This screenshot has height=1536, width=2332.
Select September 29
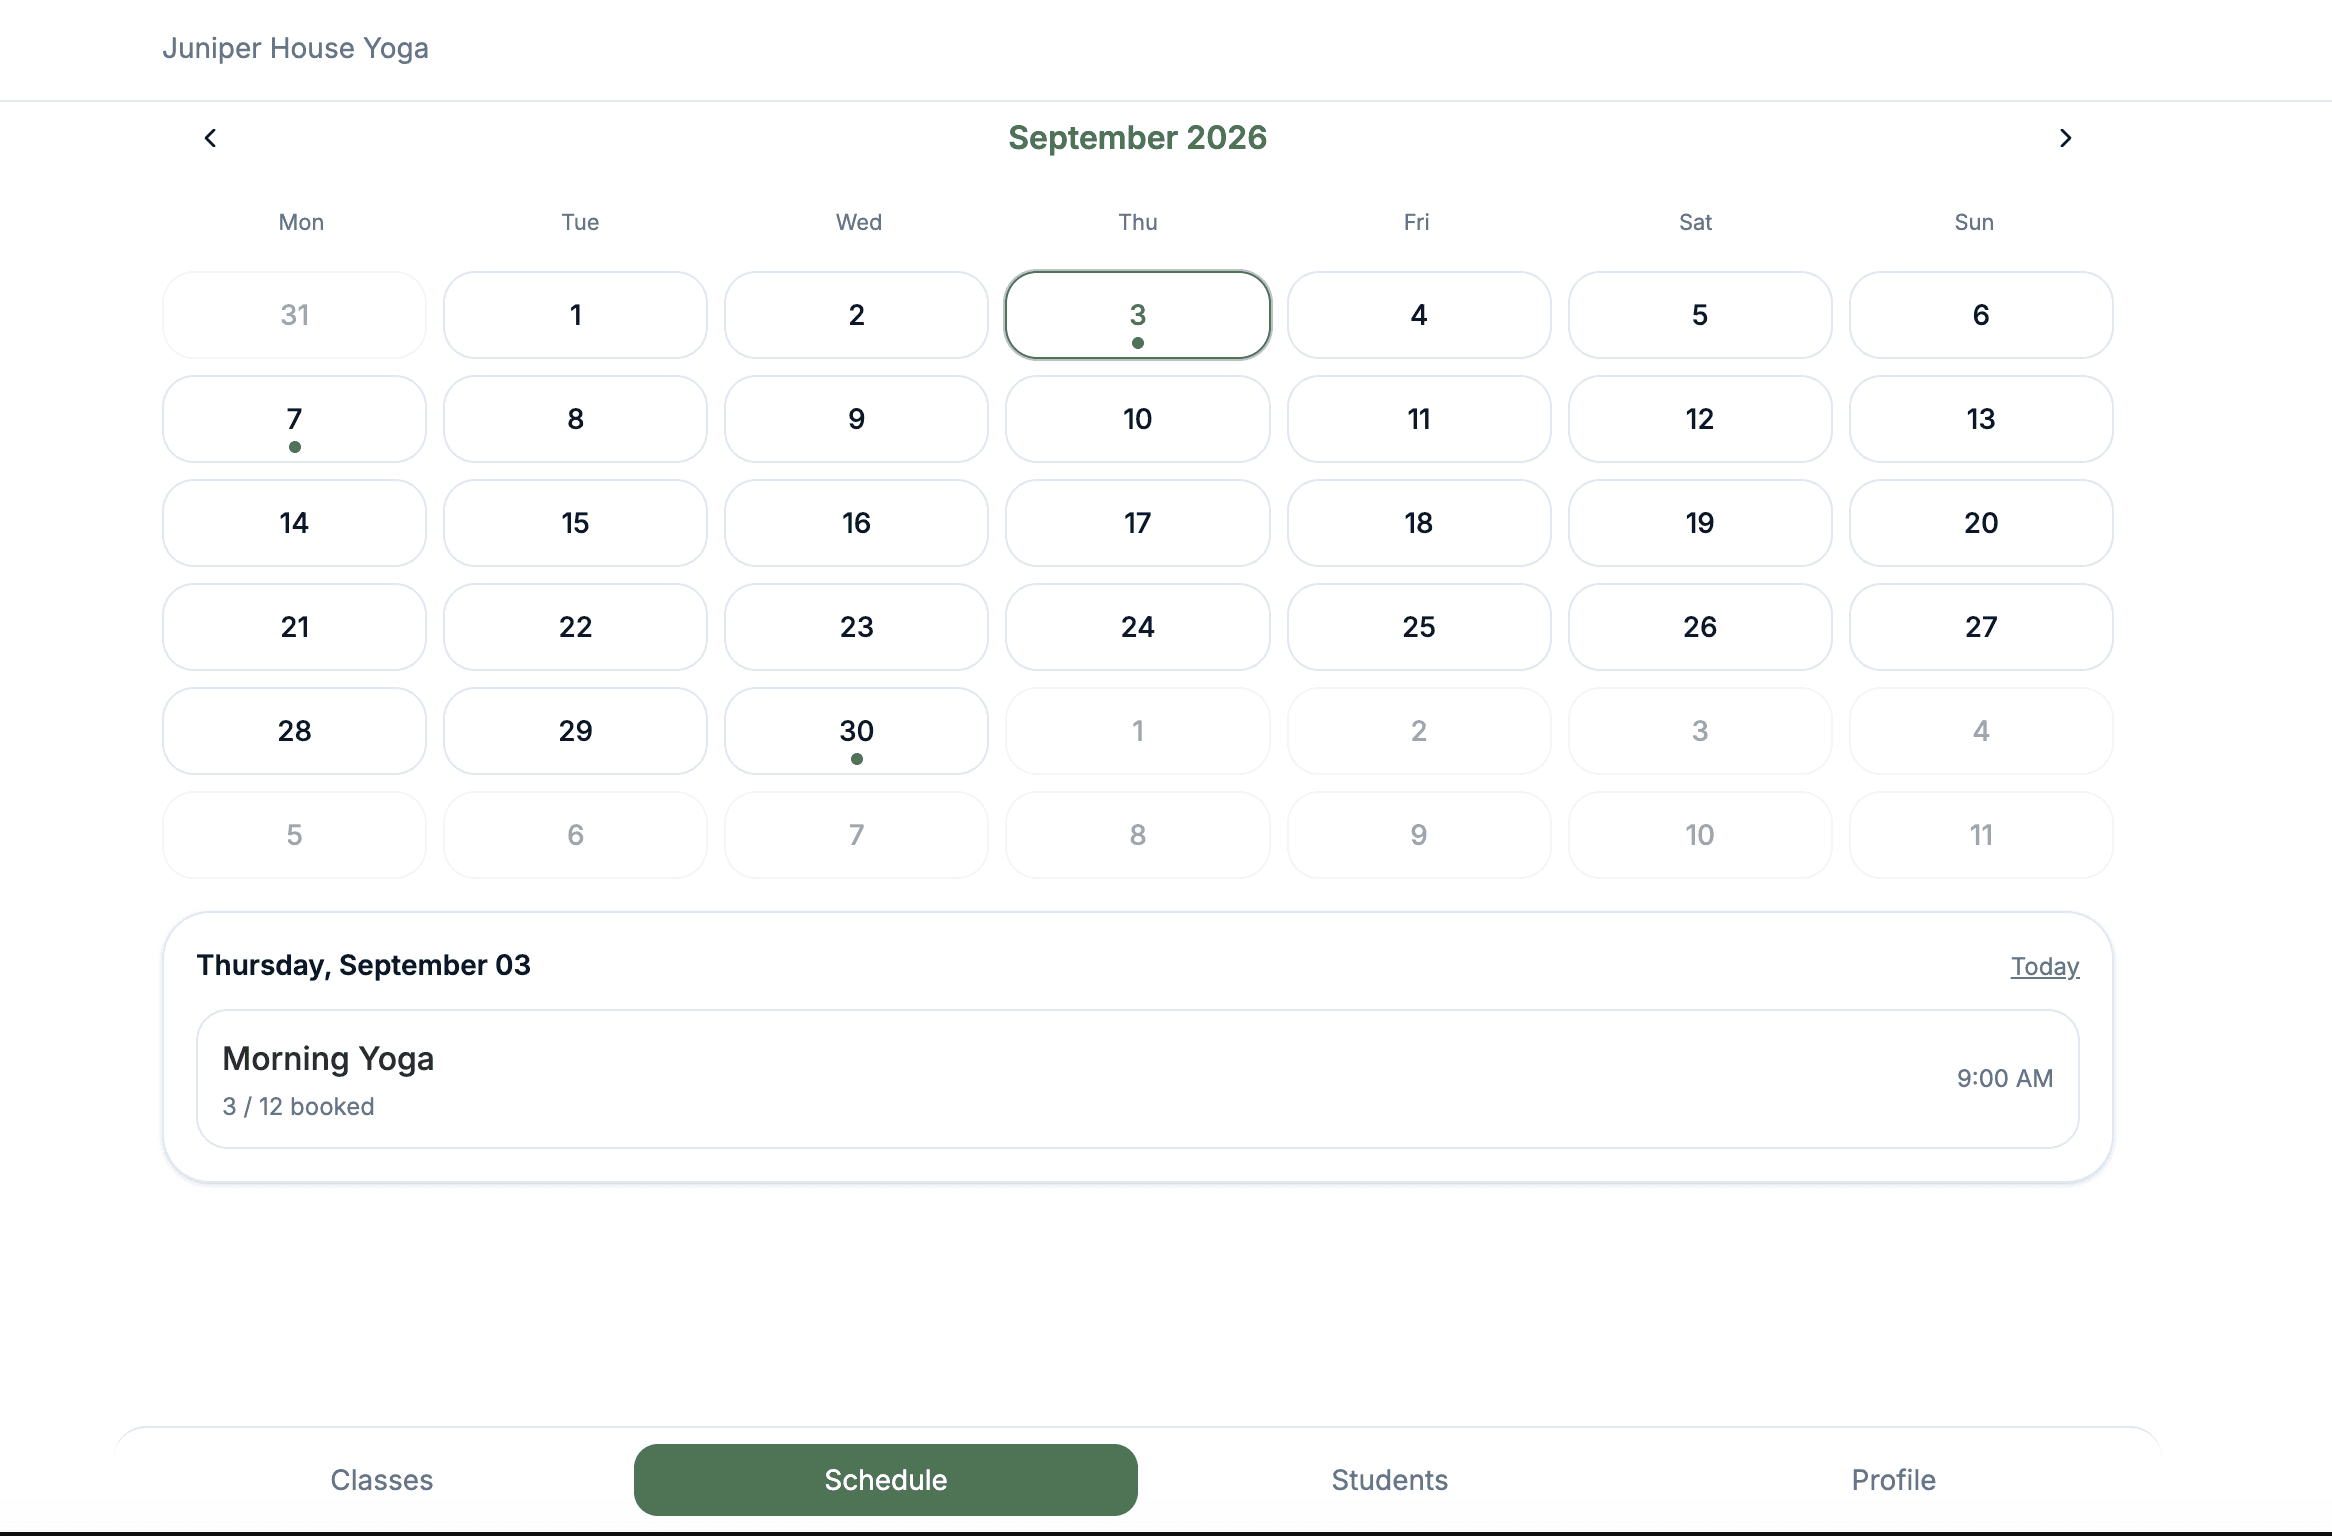point(576,731)
